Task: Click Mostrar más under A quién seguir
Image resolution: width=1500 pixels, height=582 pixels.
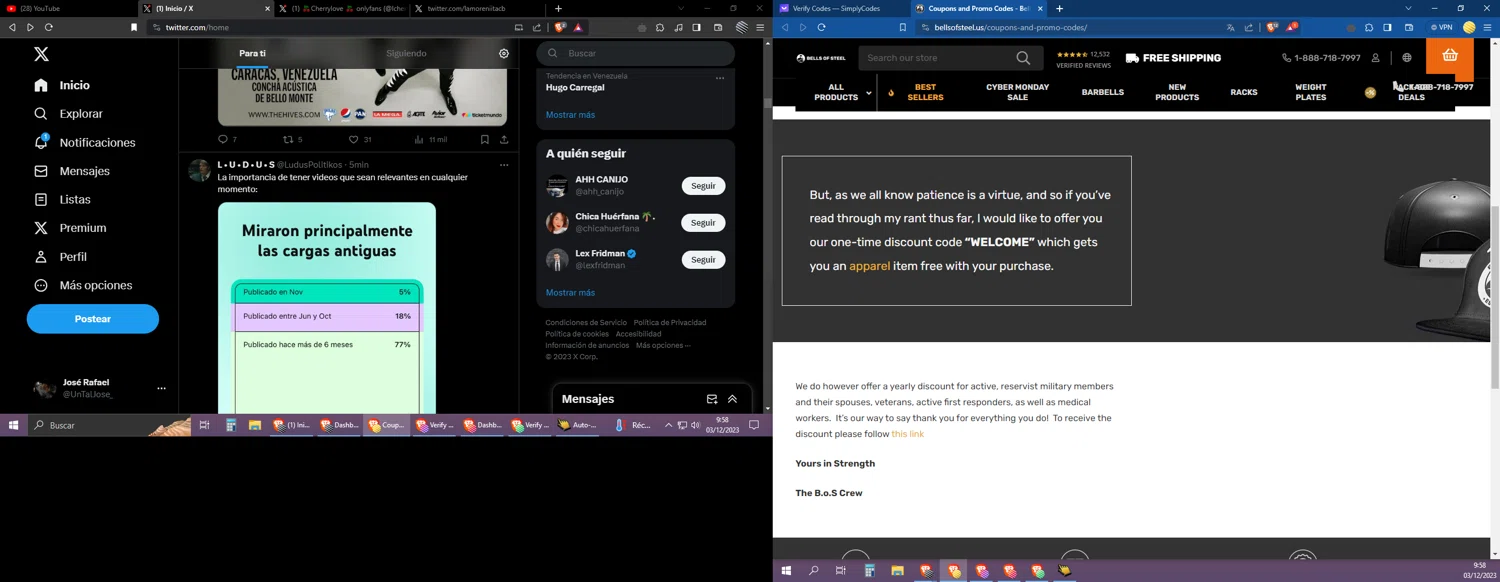Action: tap(570, 293)
